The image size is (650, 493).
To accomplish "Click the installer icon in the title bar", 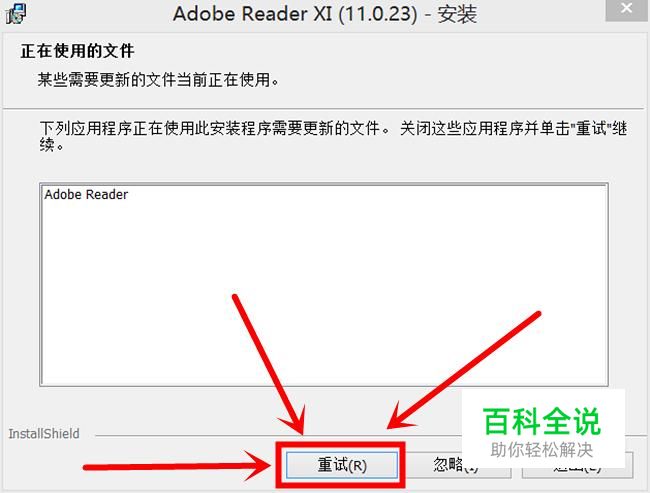I will coord(16,12).
